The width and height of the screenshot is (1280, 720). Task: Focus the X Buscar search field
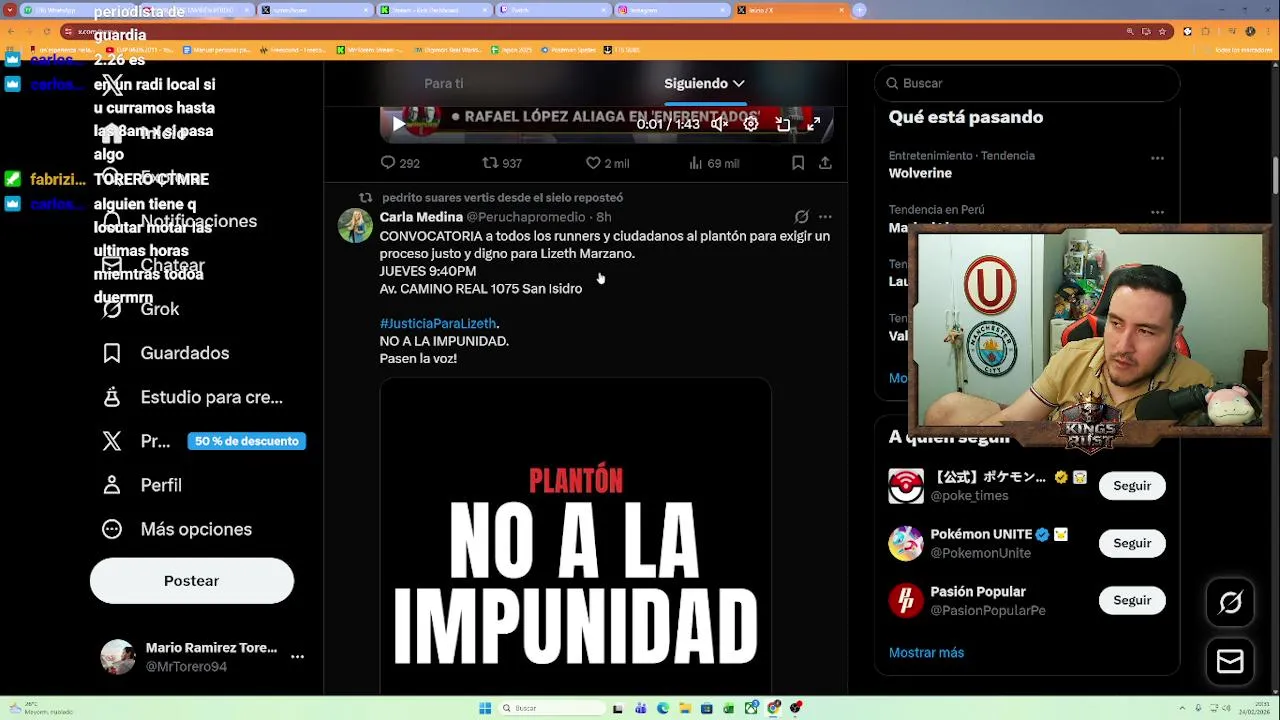(x=1027, y=83)
